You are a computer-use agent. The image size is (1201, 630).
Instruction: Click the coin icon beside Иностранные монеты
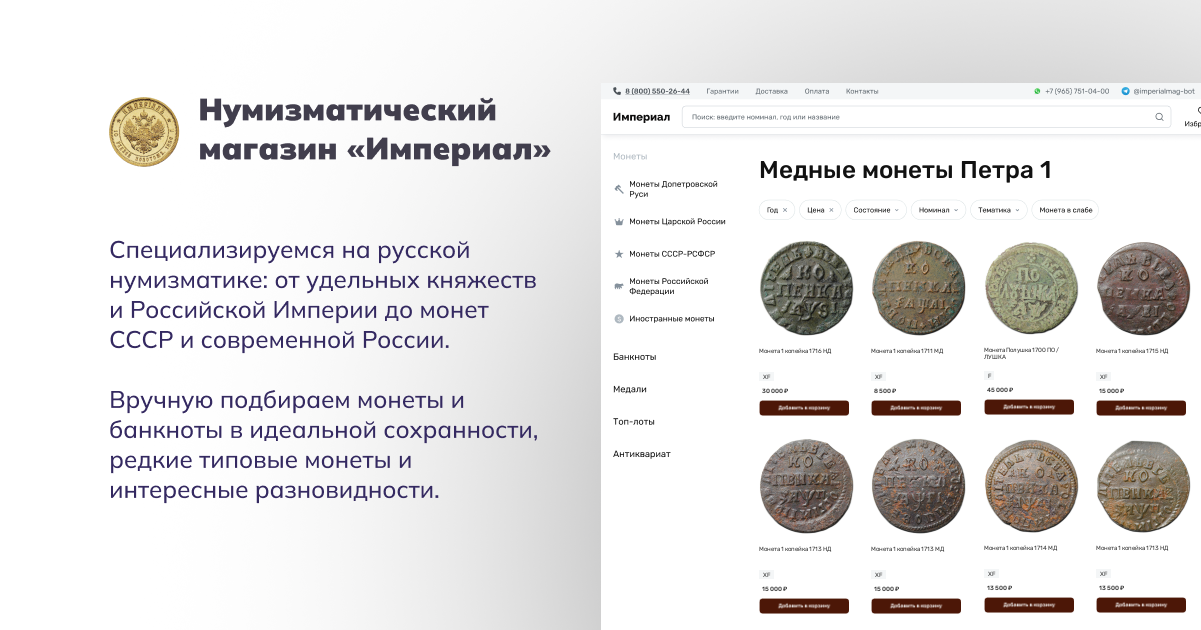pyautogui.click(x=619, y=319)
